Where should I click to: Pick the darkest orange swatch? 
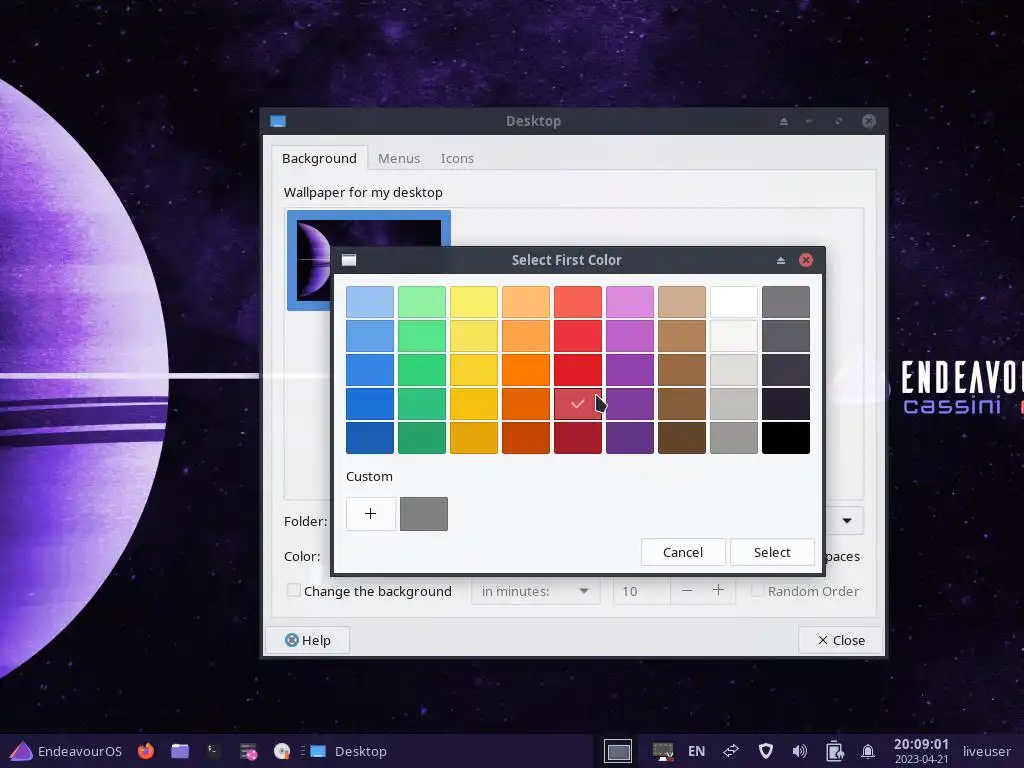[x=526, y=438]
